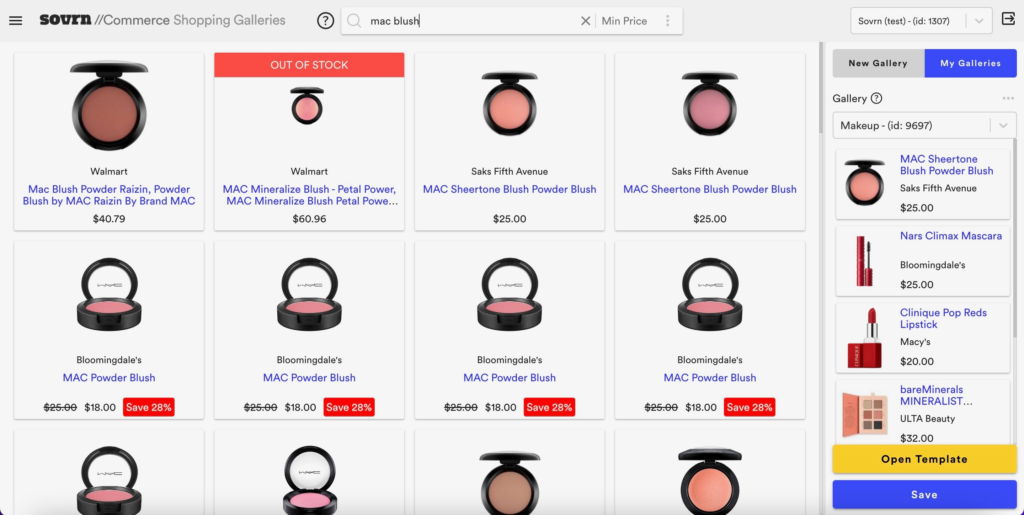Image resolution: width=1024 pixels, height=515 pixels.
Task: Open Nars Climax Mascara gallery link
Action: tap(950, 236)
